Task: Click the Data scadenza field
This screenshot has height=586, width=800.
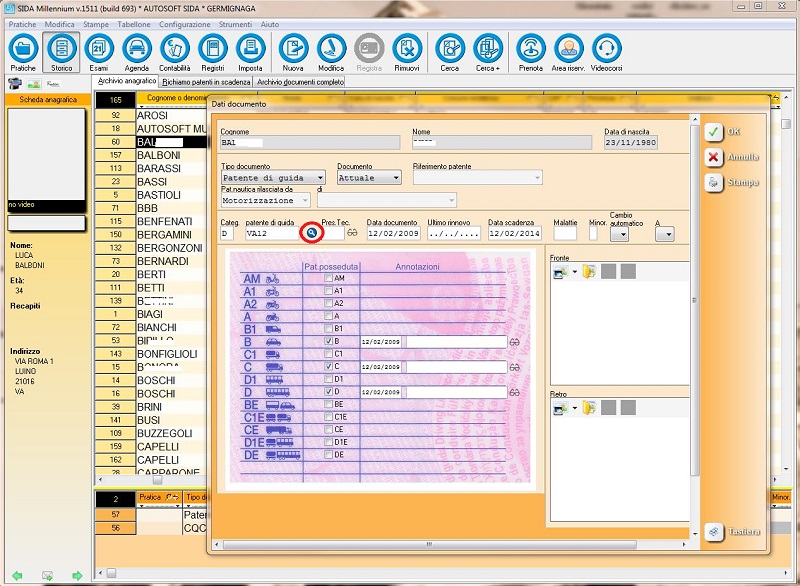Action: [514, 233]
